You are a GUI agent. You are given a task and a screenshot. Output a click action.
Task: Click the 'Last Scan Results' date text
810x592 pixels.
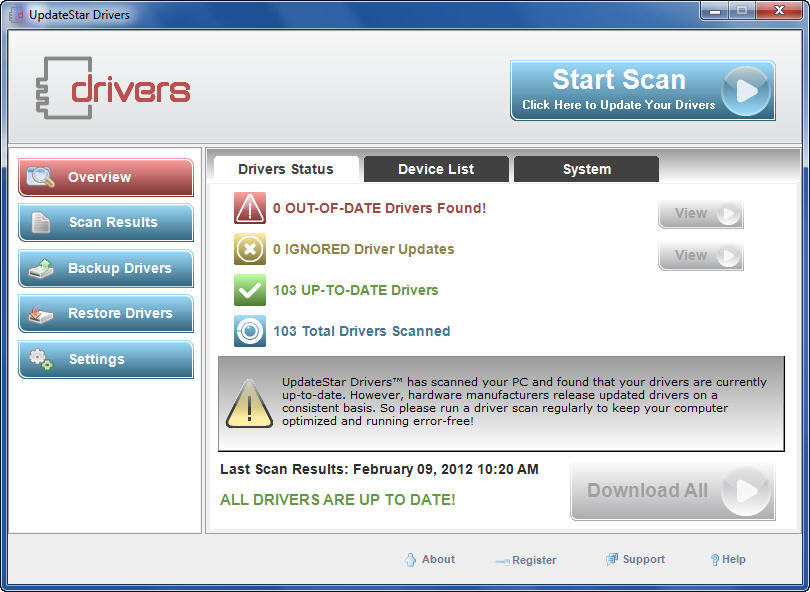(x=379, y=469)
